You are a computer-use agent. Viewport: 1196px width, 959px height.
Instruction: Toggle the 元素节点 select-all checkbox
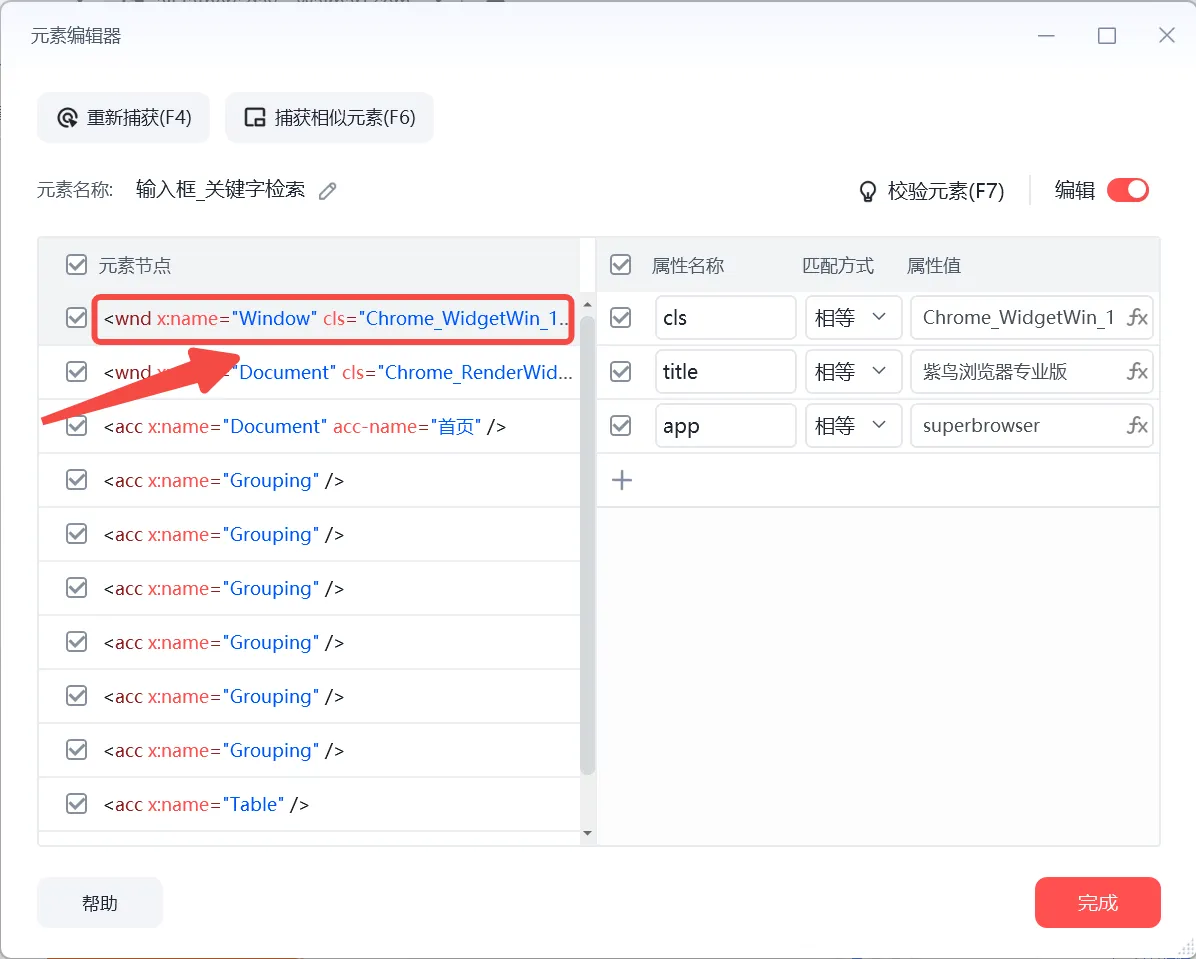(x=76, y=265)
